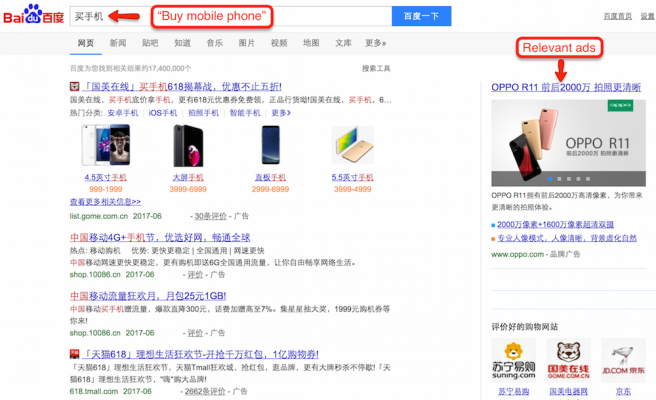Expand the 更多» tab menu
The image size is (656, 400).
[x=376, y=43]
